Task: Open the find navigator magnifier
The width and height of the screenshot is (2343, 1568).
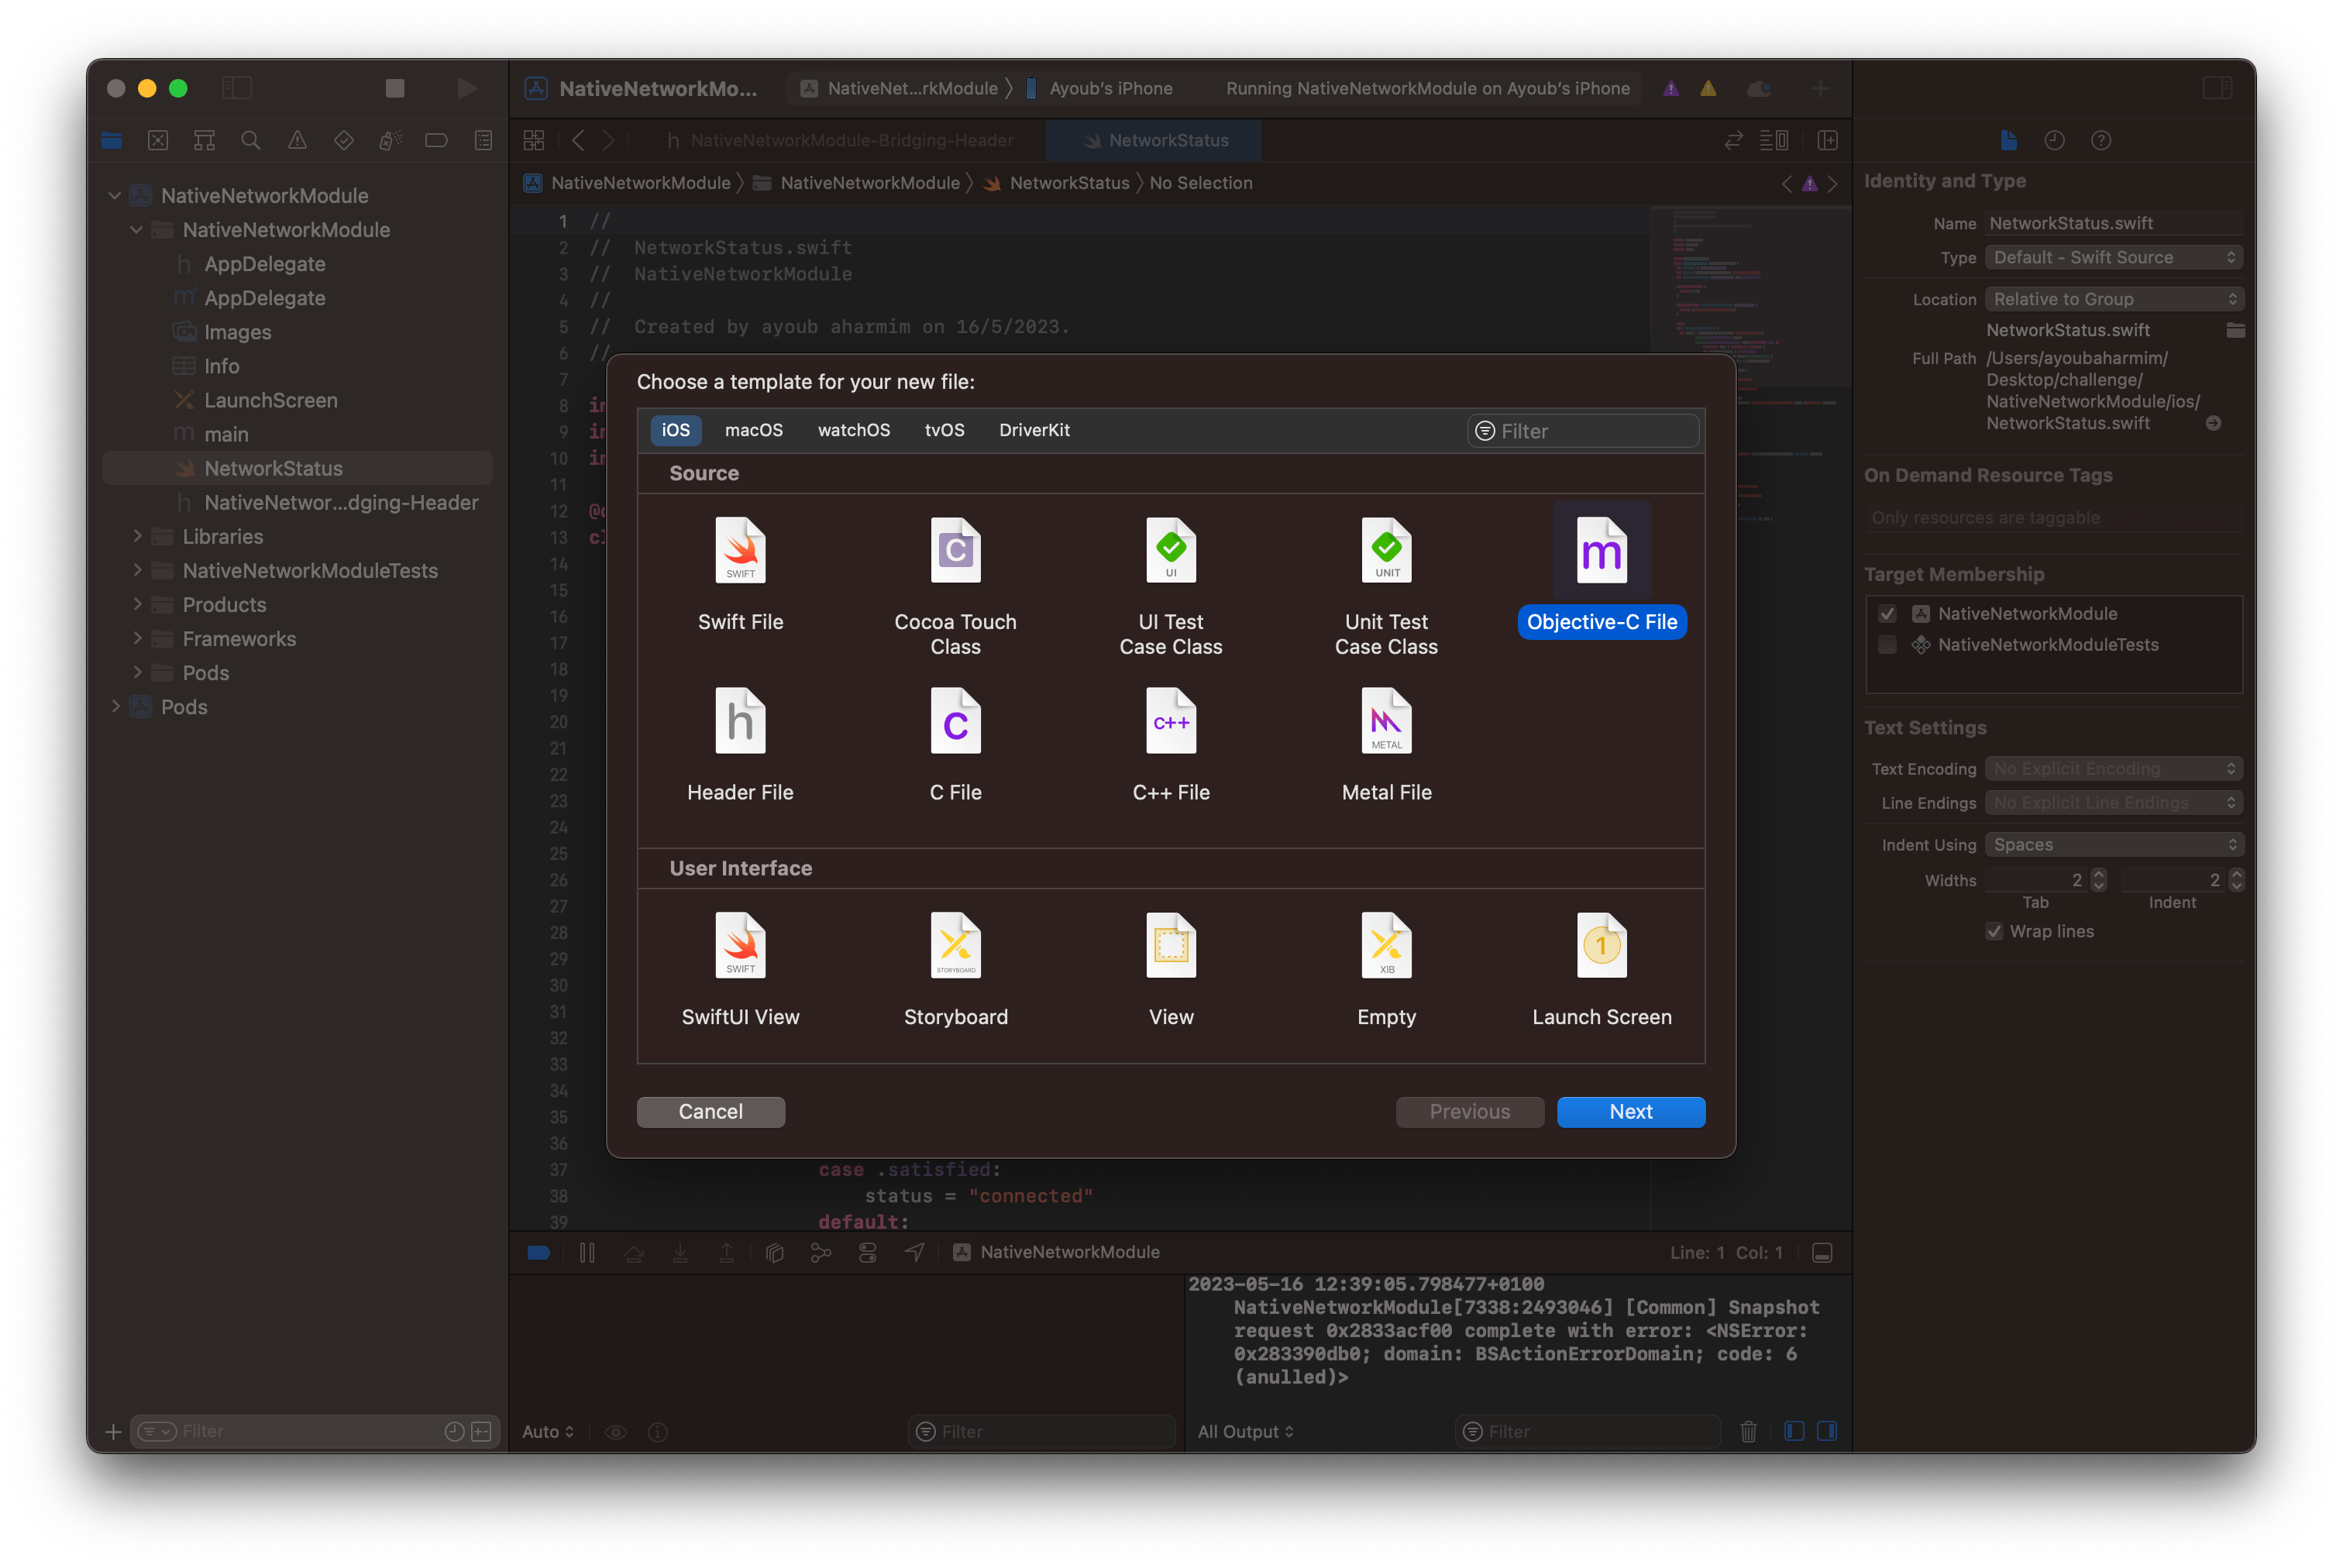Action: [251, 140]
